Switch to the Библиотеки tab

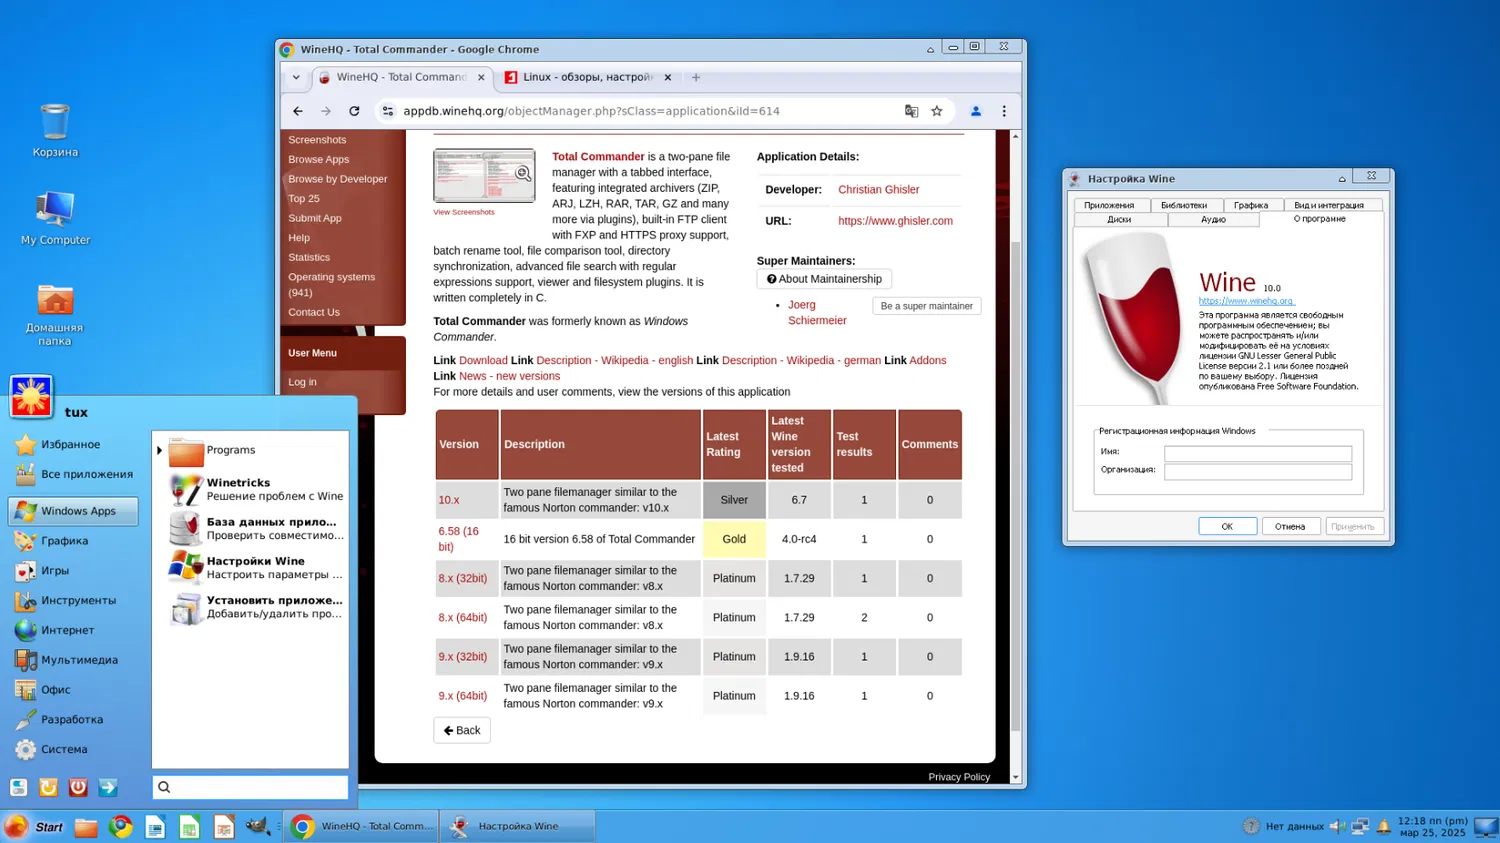1184,205
